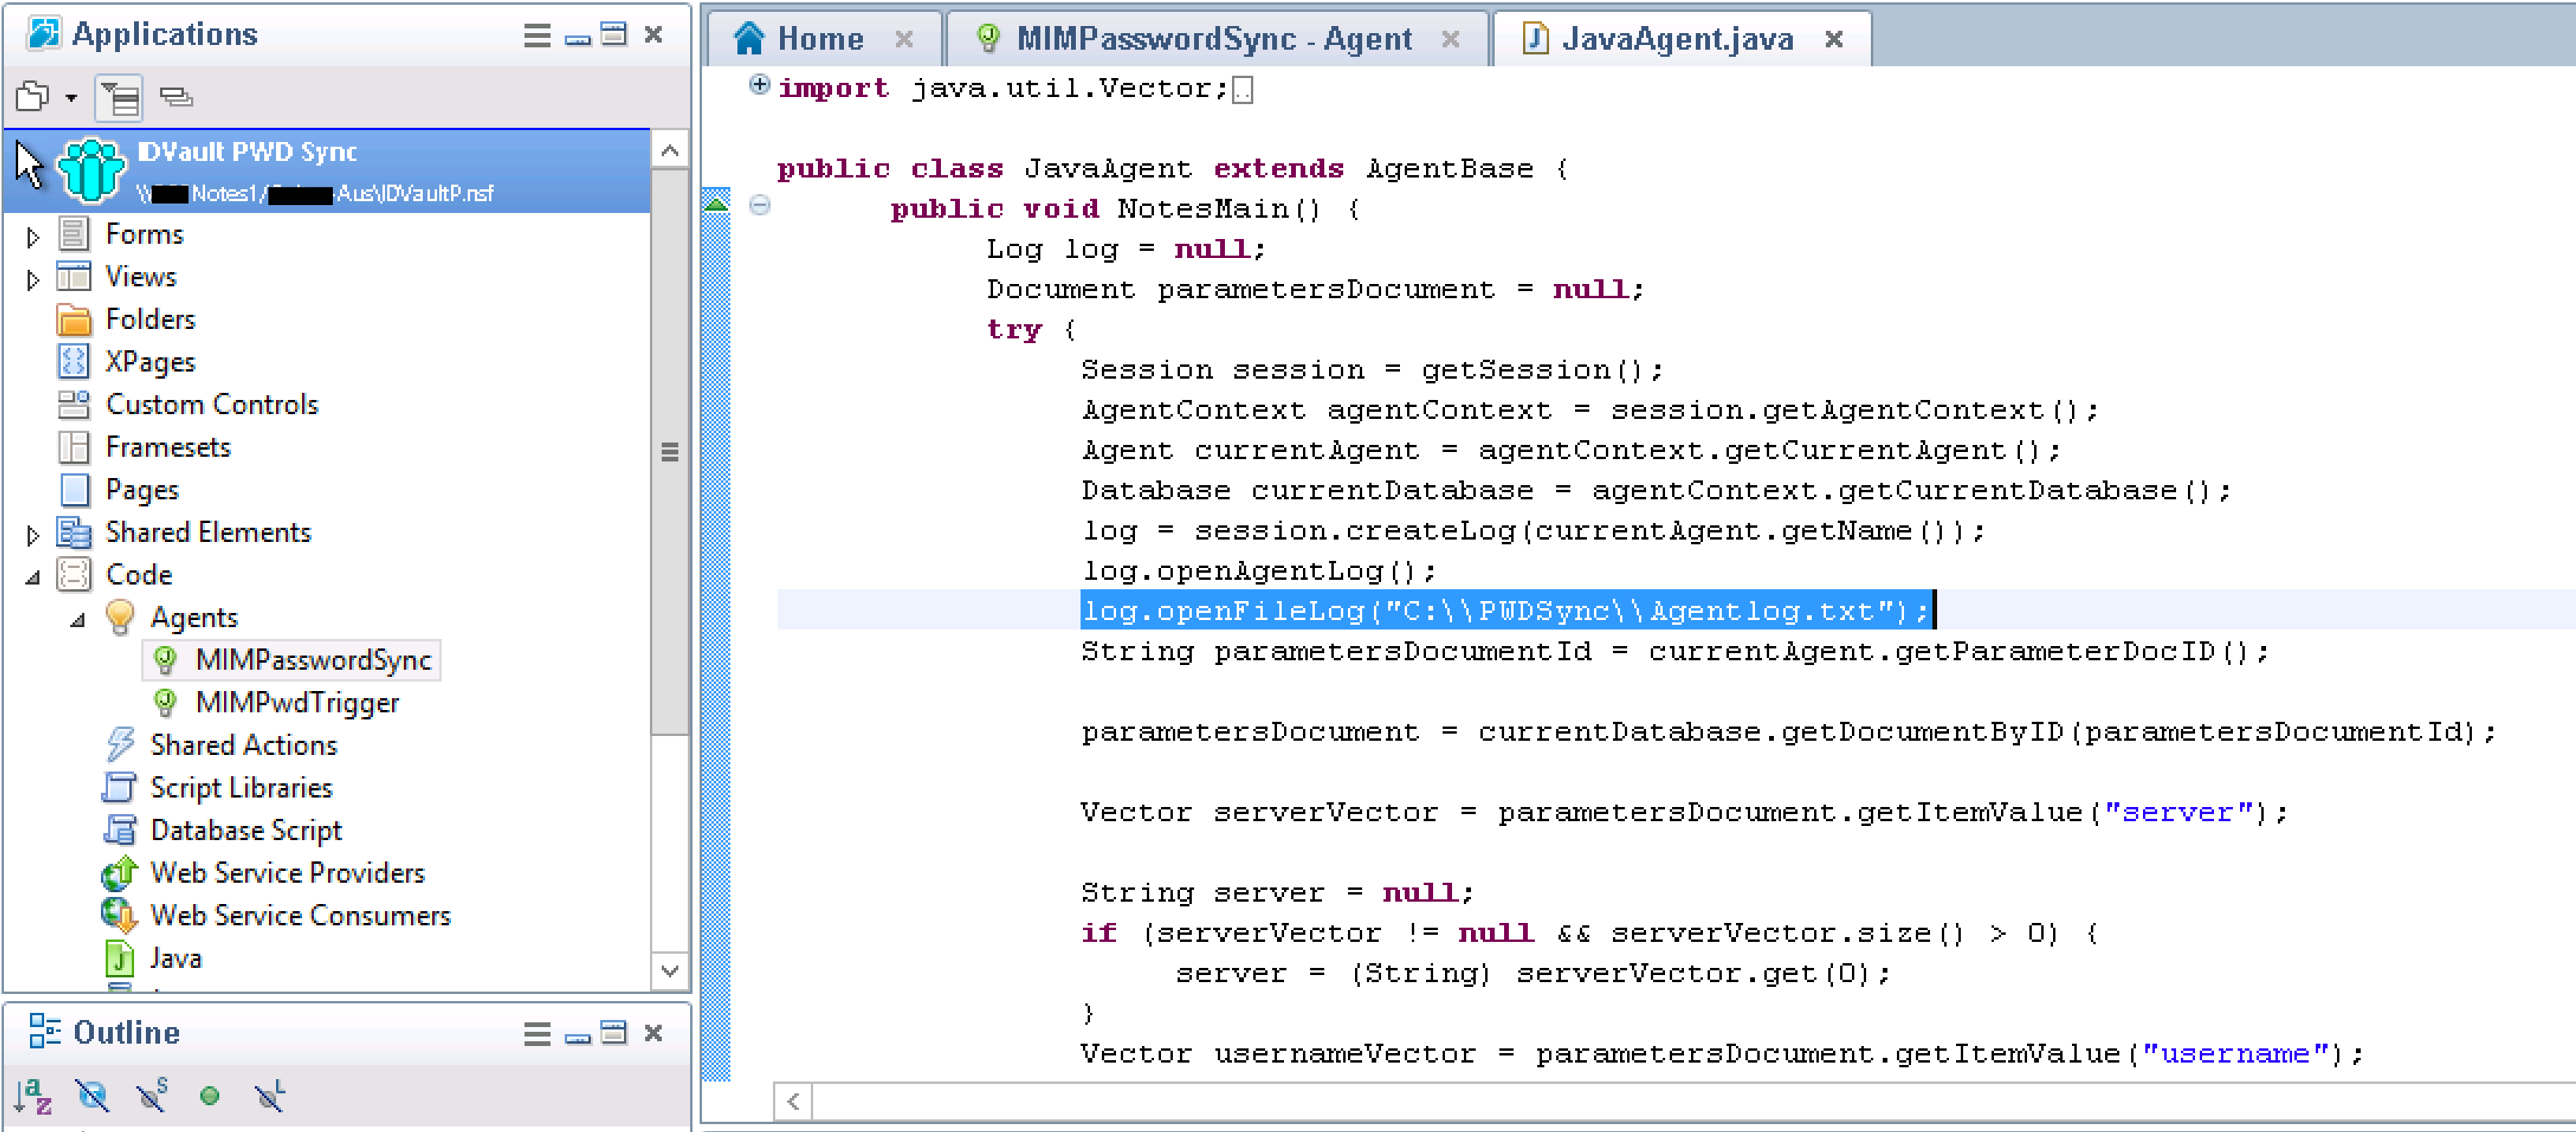Toggle hide non-public members (green dot)

209,1096
